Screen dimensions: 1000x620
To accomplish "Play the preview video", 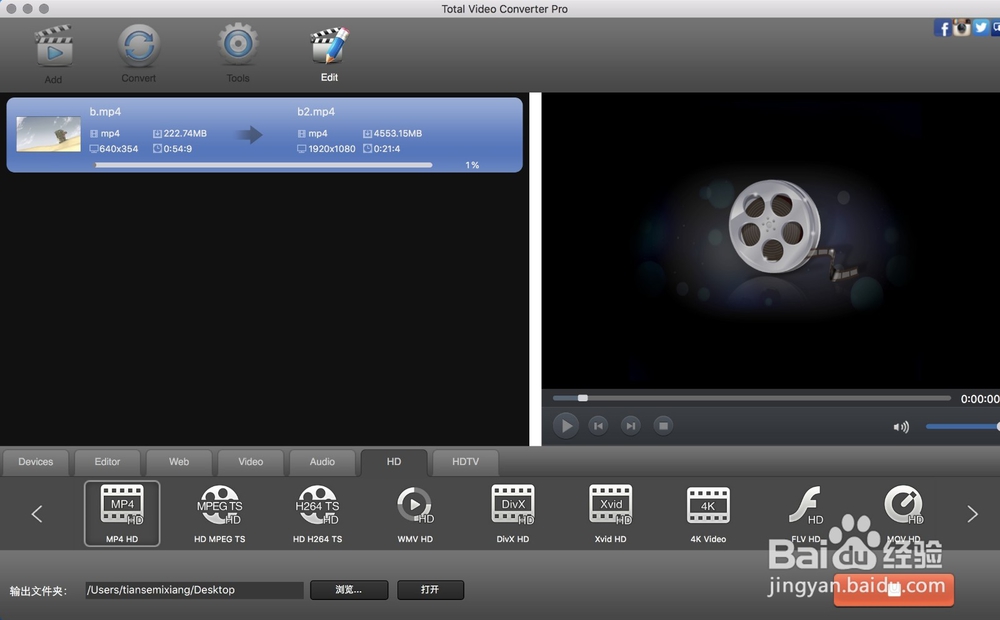I will [566, 425].
